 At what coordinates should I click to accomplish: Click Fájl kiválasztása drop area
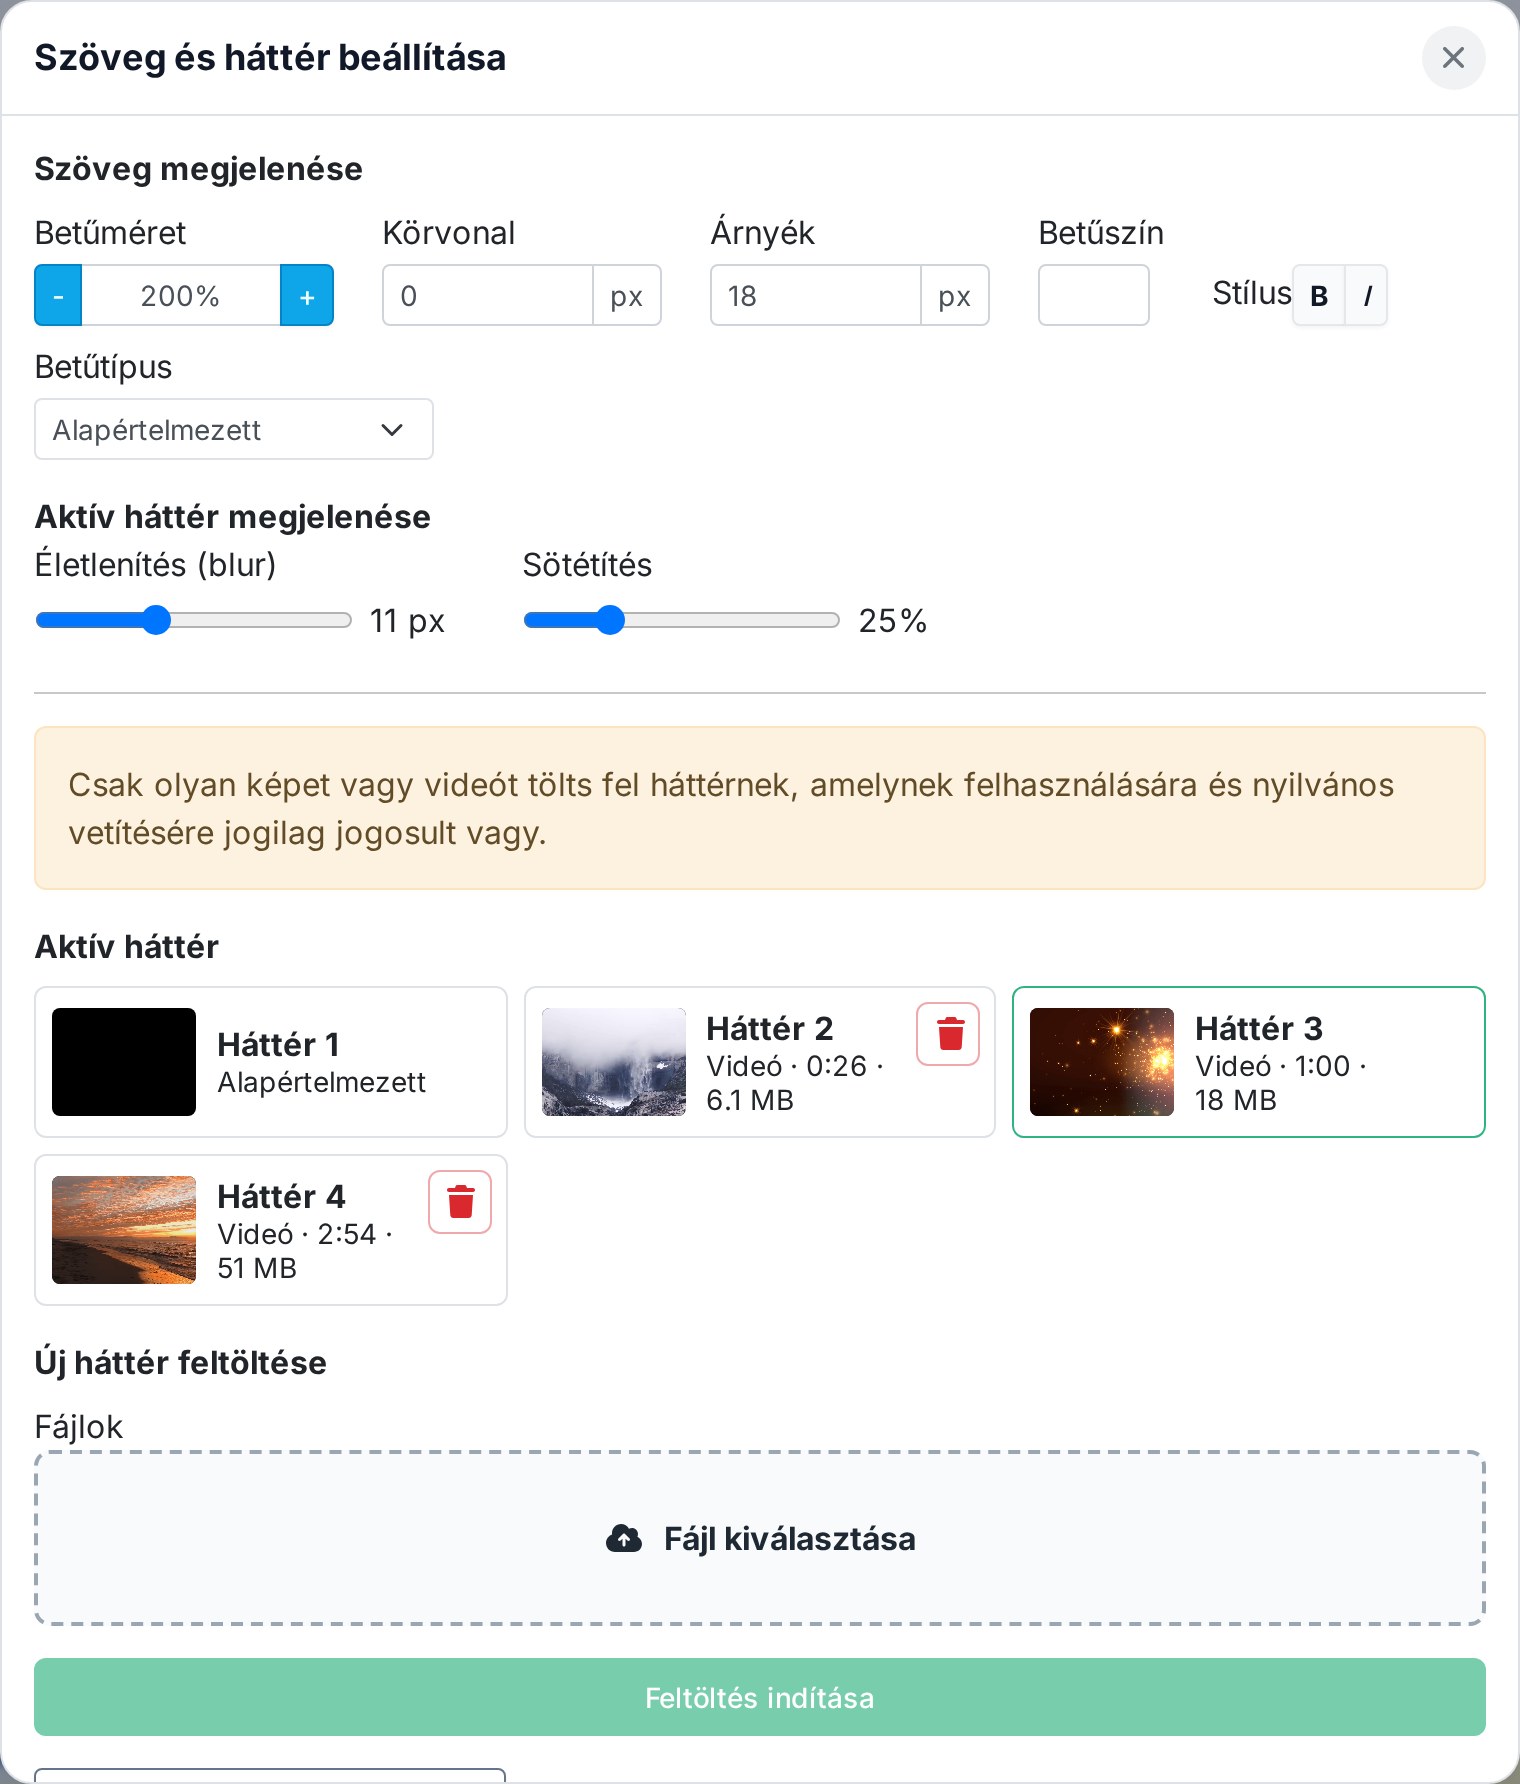[760, 1538]
